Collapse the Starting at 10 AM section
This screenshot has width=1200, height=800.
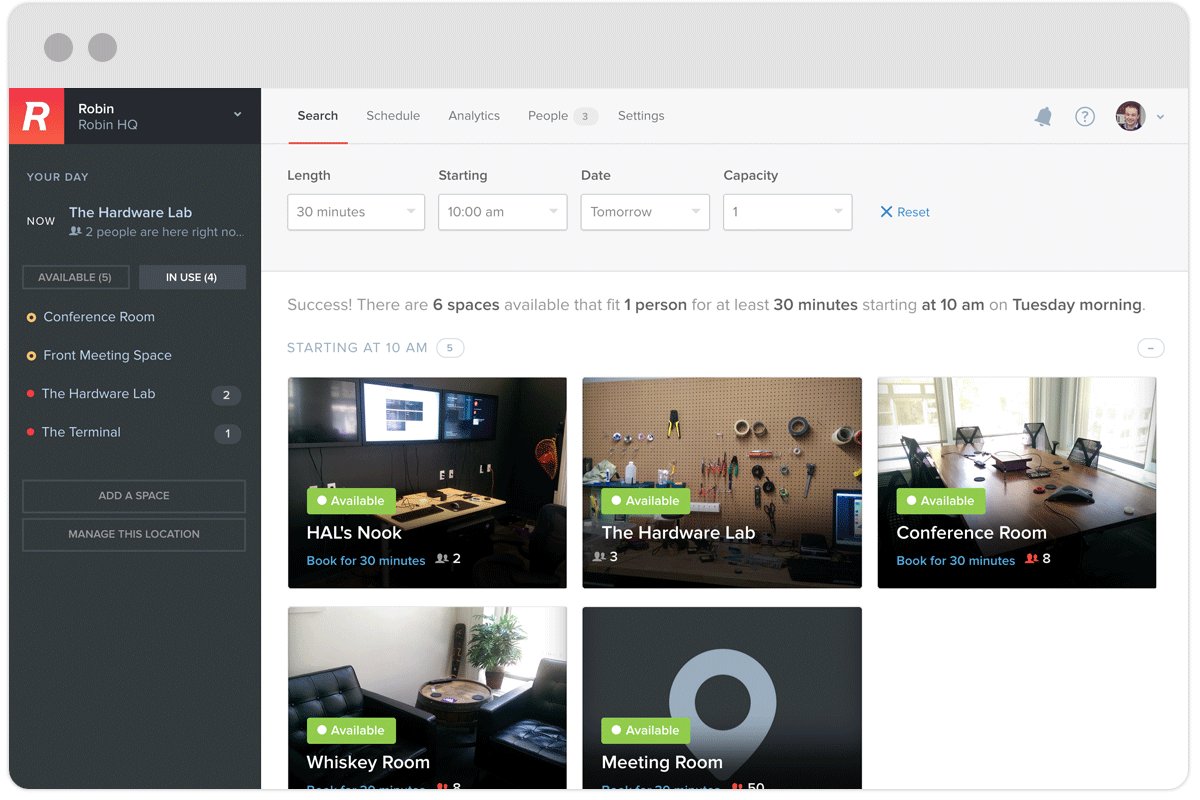click(1151, 348)
